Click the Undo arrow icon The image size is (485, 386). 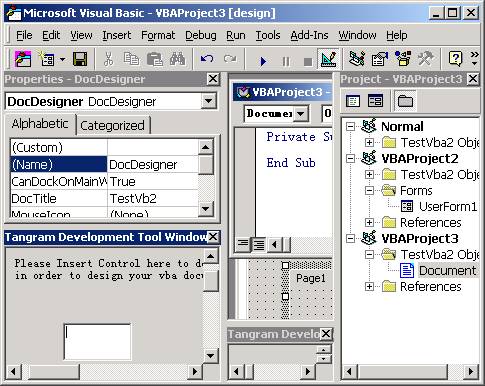(x=207, y=59)
